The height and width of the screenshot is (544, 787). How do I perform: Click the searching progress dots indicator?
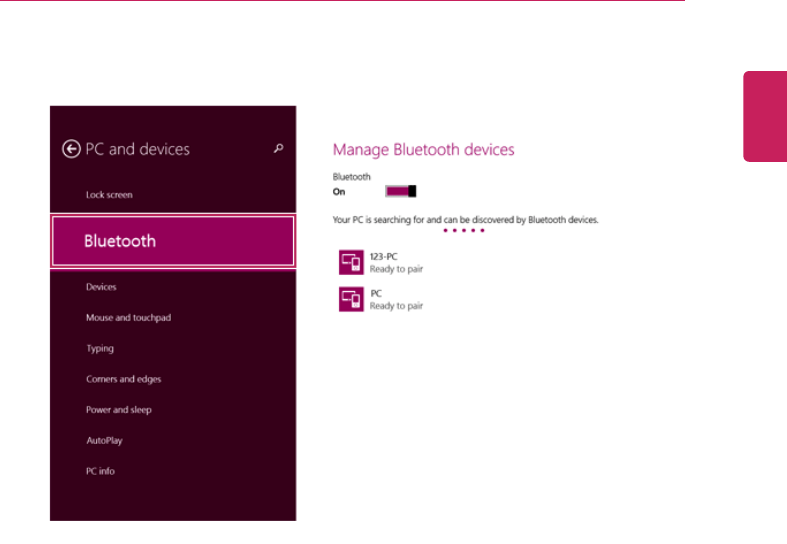coord(464,231)
